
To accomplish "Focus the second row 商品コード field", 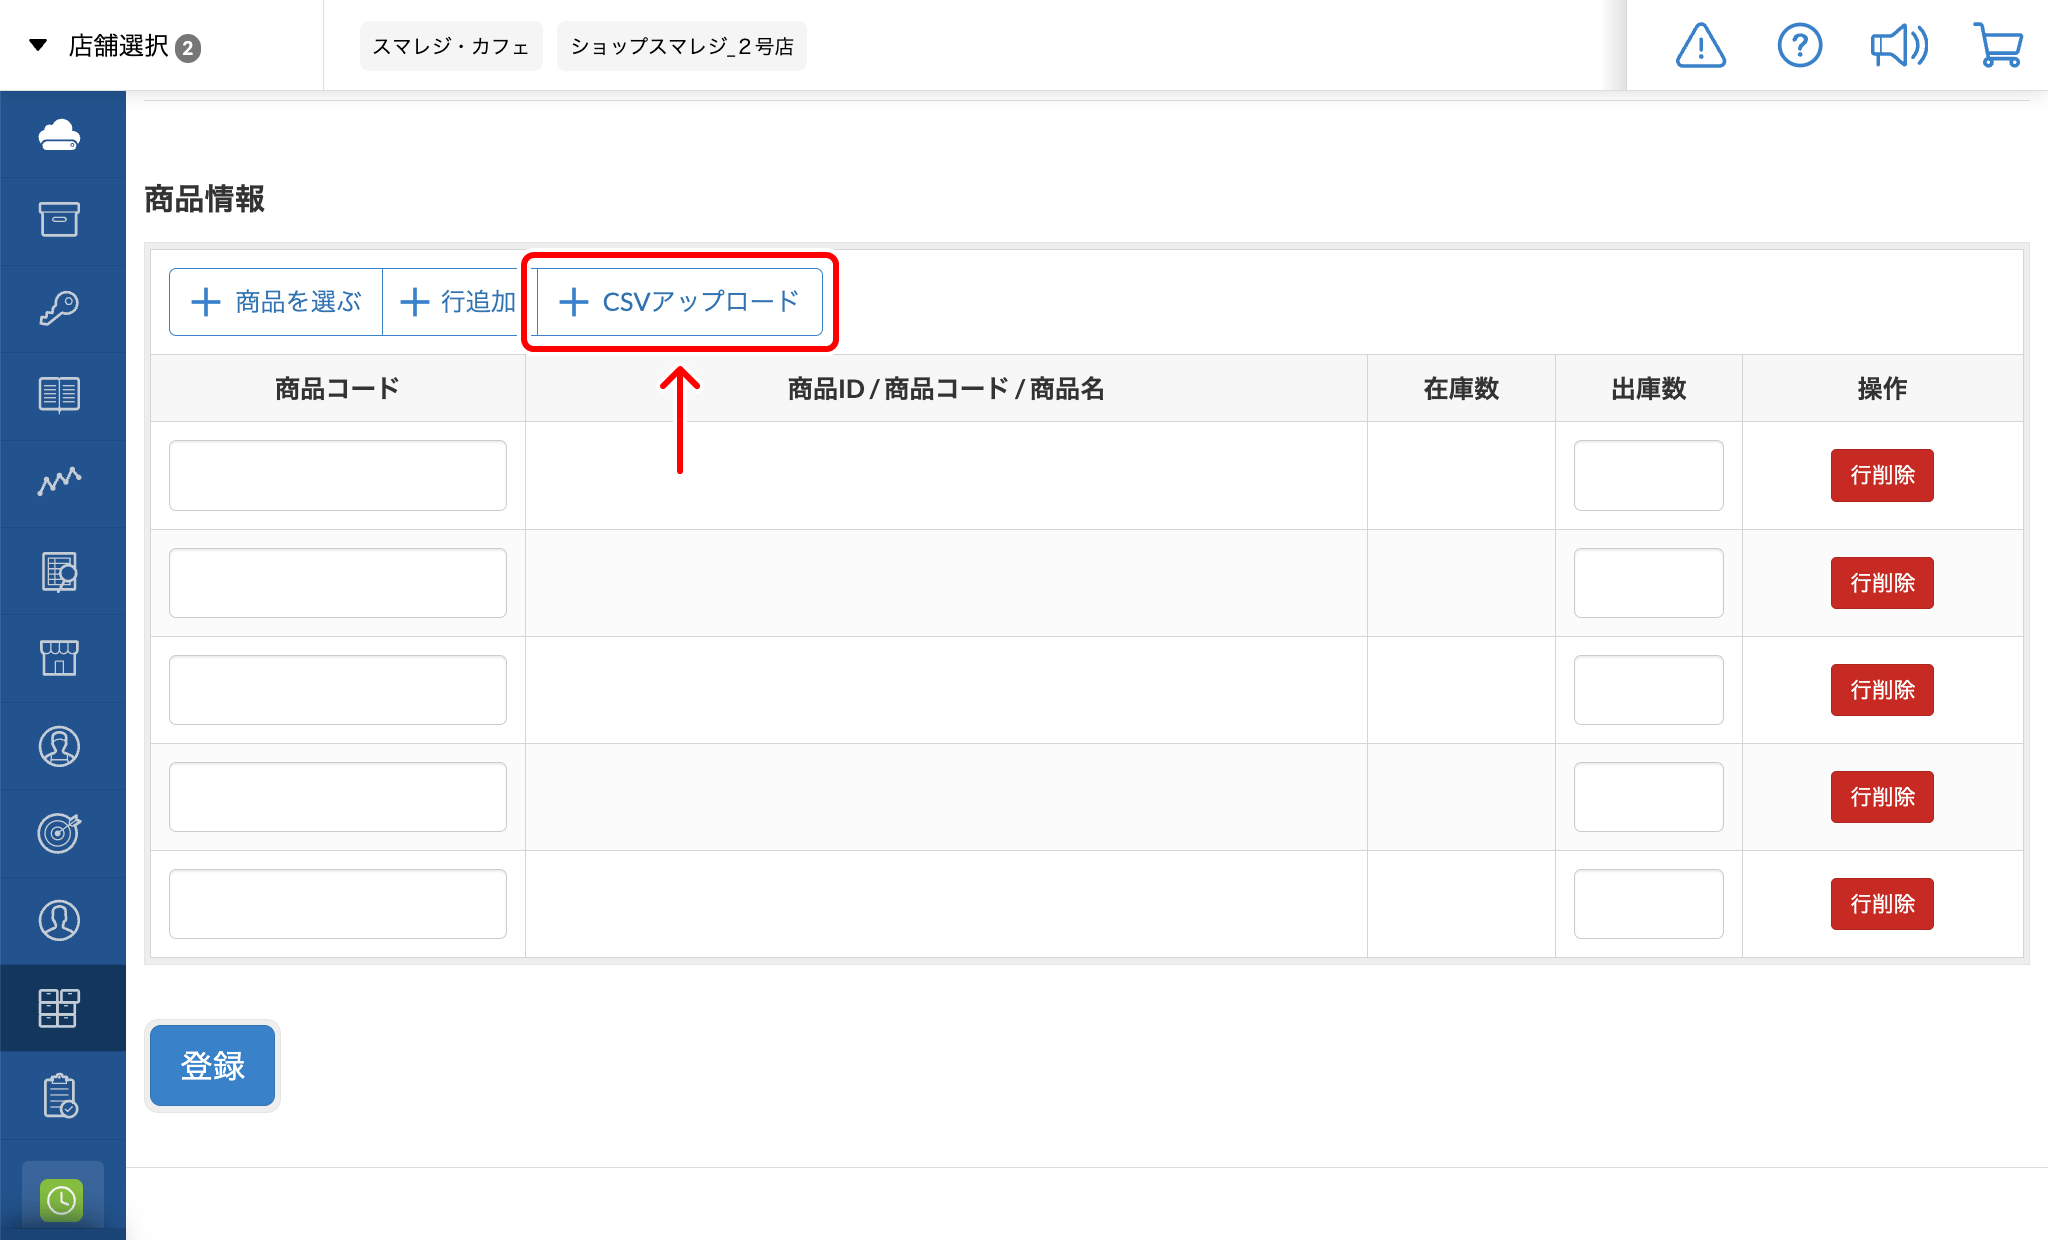I will coord(338,583).
